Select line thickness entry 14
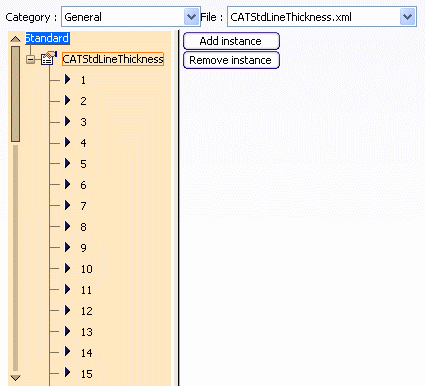 point(87,353)
